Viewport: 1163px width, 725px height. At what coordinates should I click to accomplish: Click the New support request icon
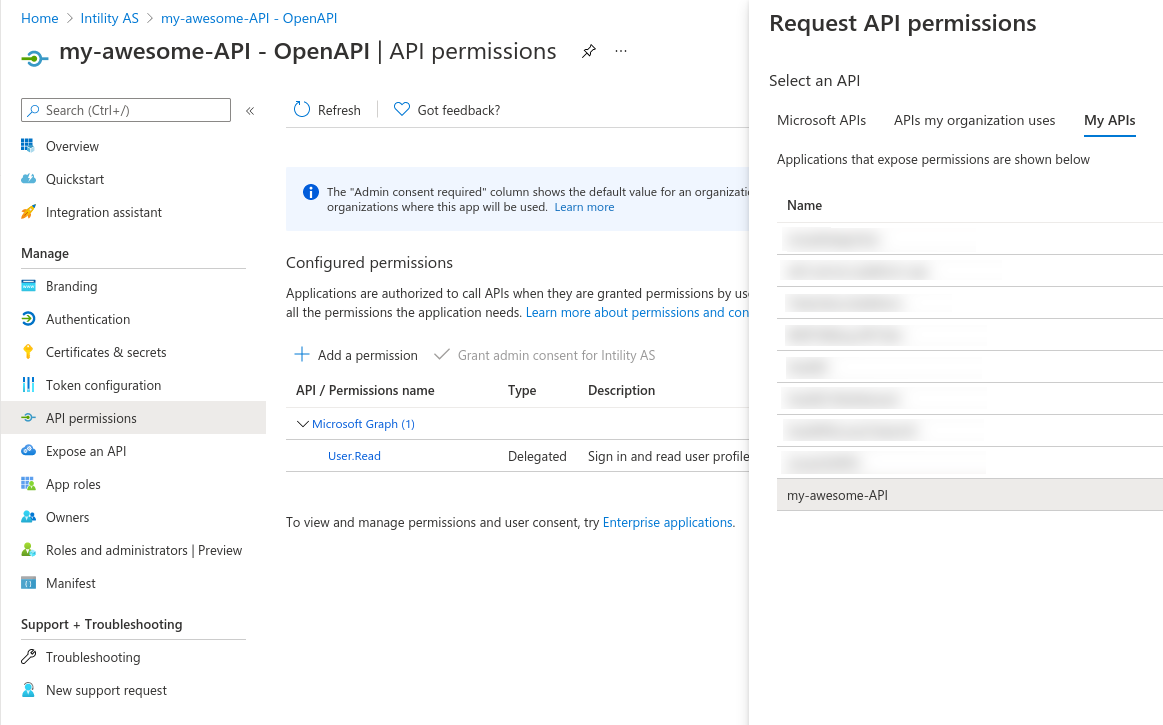click(x=28, y=690)
